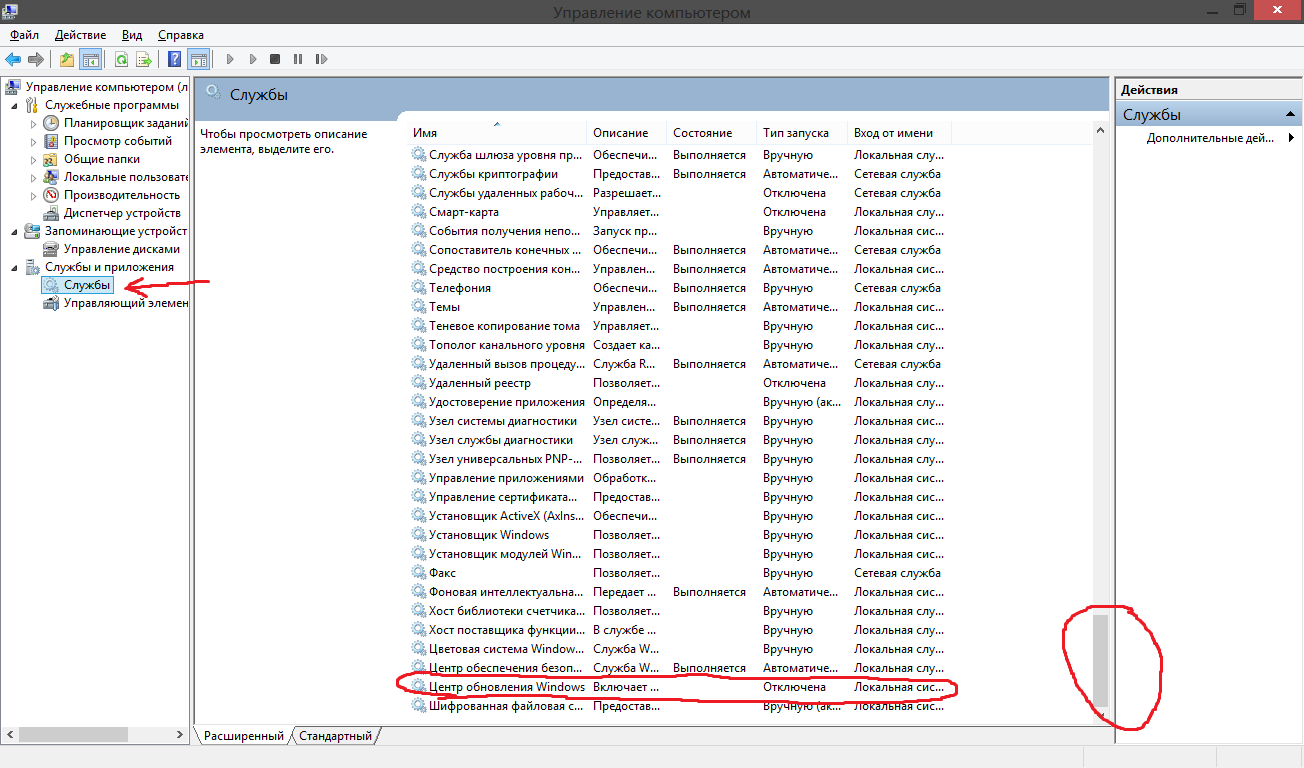Viewport: 1304px width, 768px height.
Task: Click the Refresh icon in the toolbar
Action: coord(121,60)
